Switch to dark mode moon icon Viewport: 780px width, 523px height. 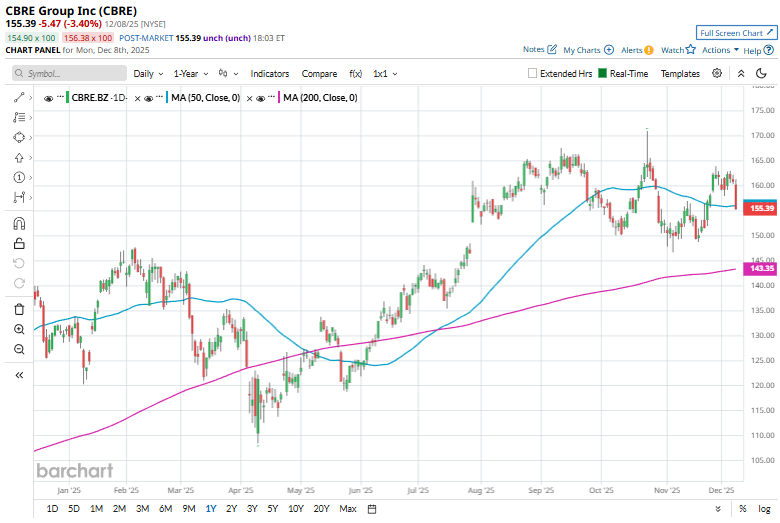(x=765, y=73)
